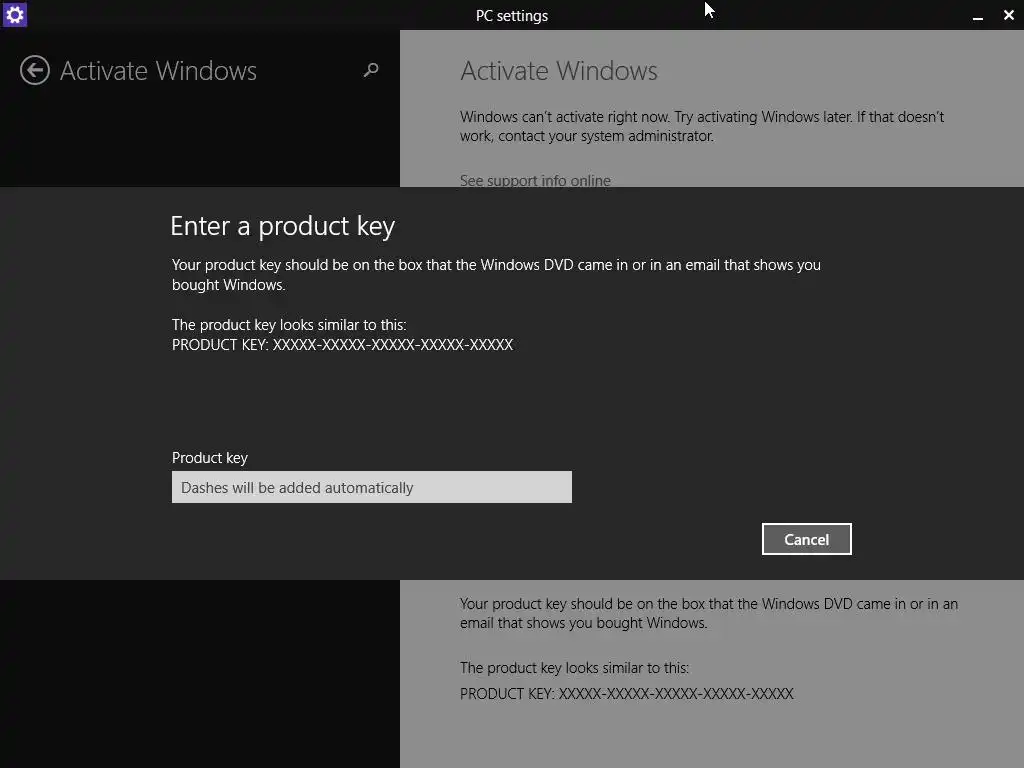The width and height of the screenshot is (1024, 768).
Task: Cancel the product key dialog
Action: 807,539
